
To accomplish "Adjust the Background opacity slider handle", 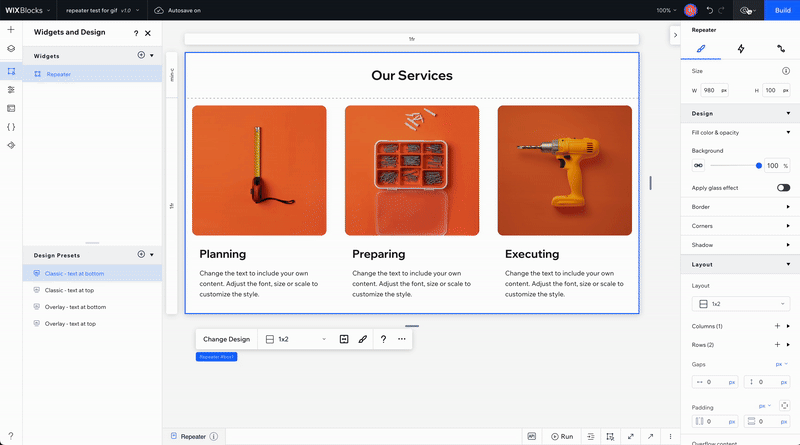I will (x=759, y=165).
